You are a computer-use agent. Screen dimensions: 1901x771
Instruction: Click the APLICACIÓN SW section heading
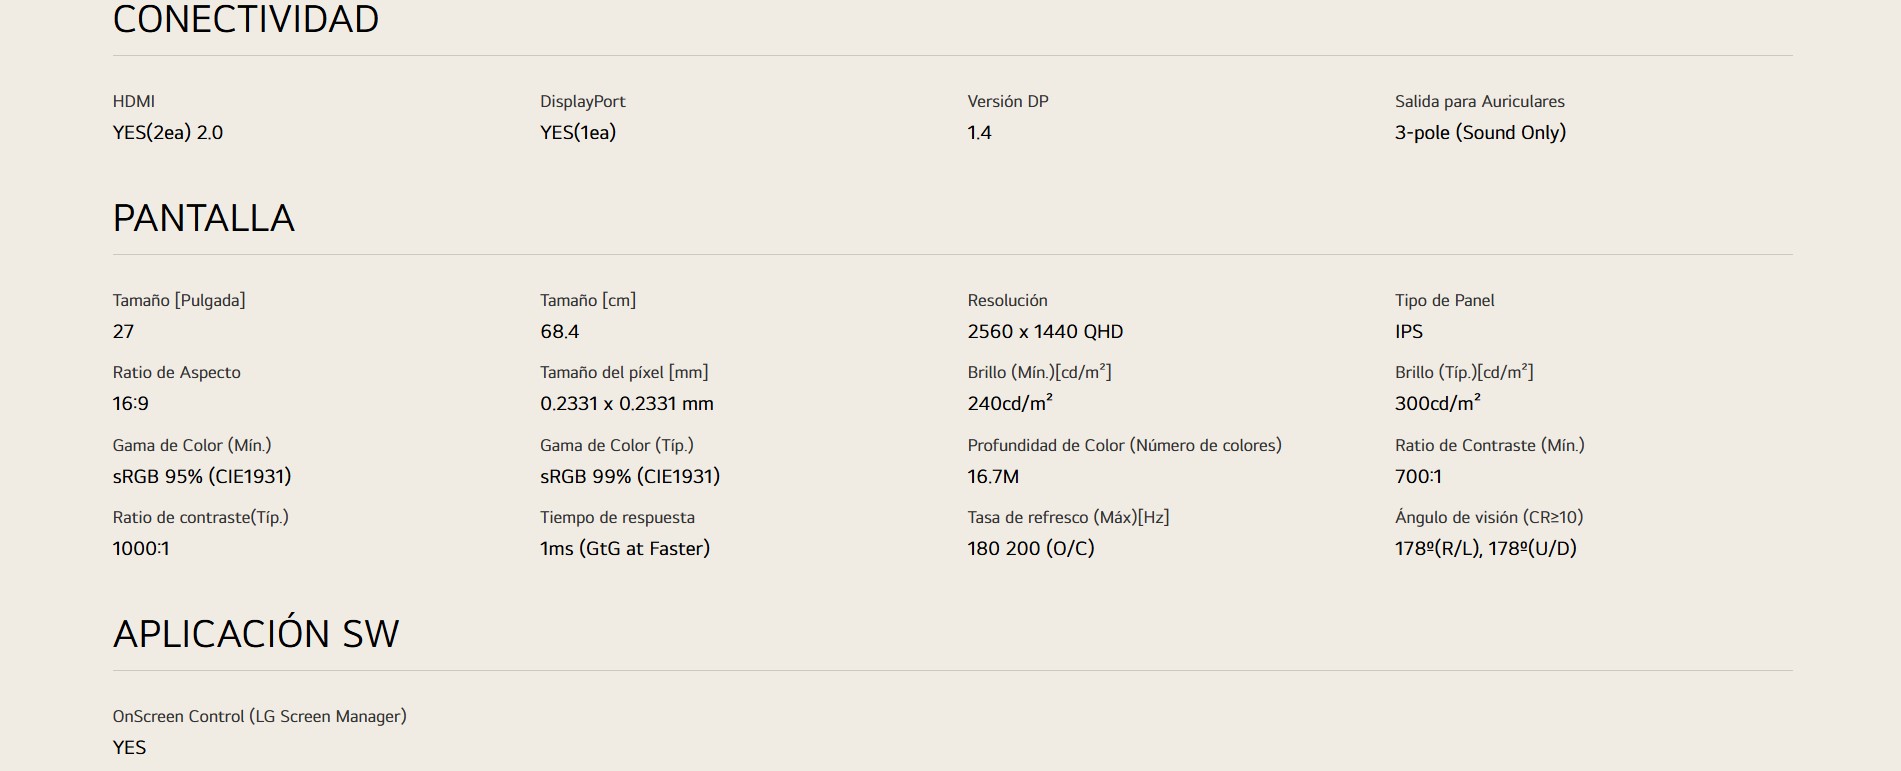click(255, 634)
